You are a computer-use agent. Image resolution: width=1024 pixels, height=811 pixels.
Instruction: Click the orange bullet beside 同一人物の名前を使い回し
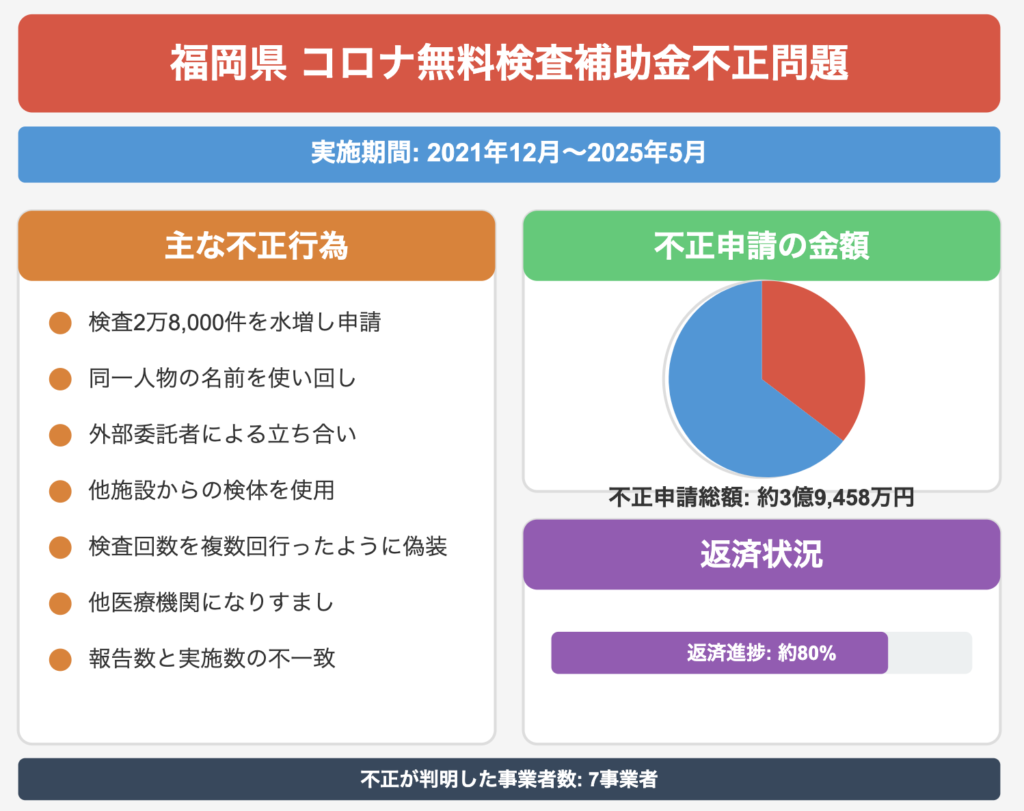click(60, 379)
